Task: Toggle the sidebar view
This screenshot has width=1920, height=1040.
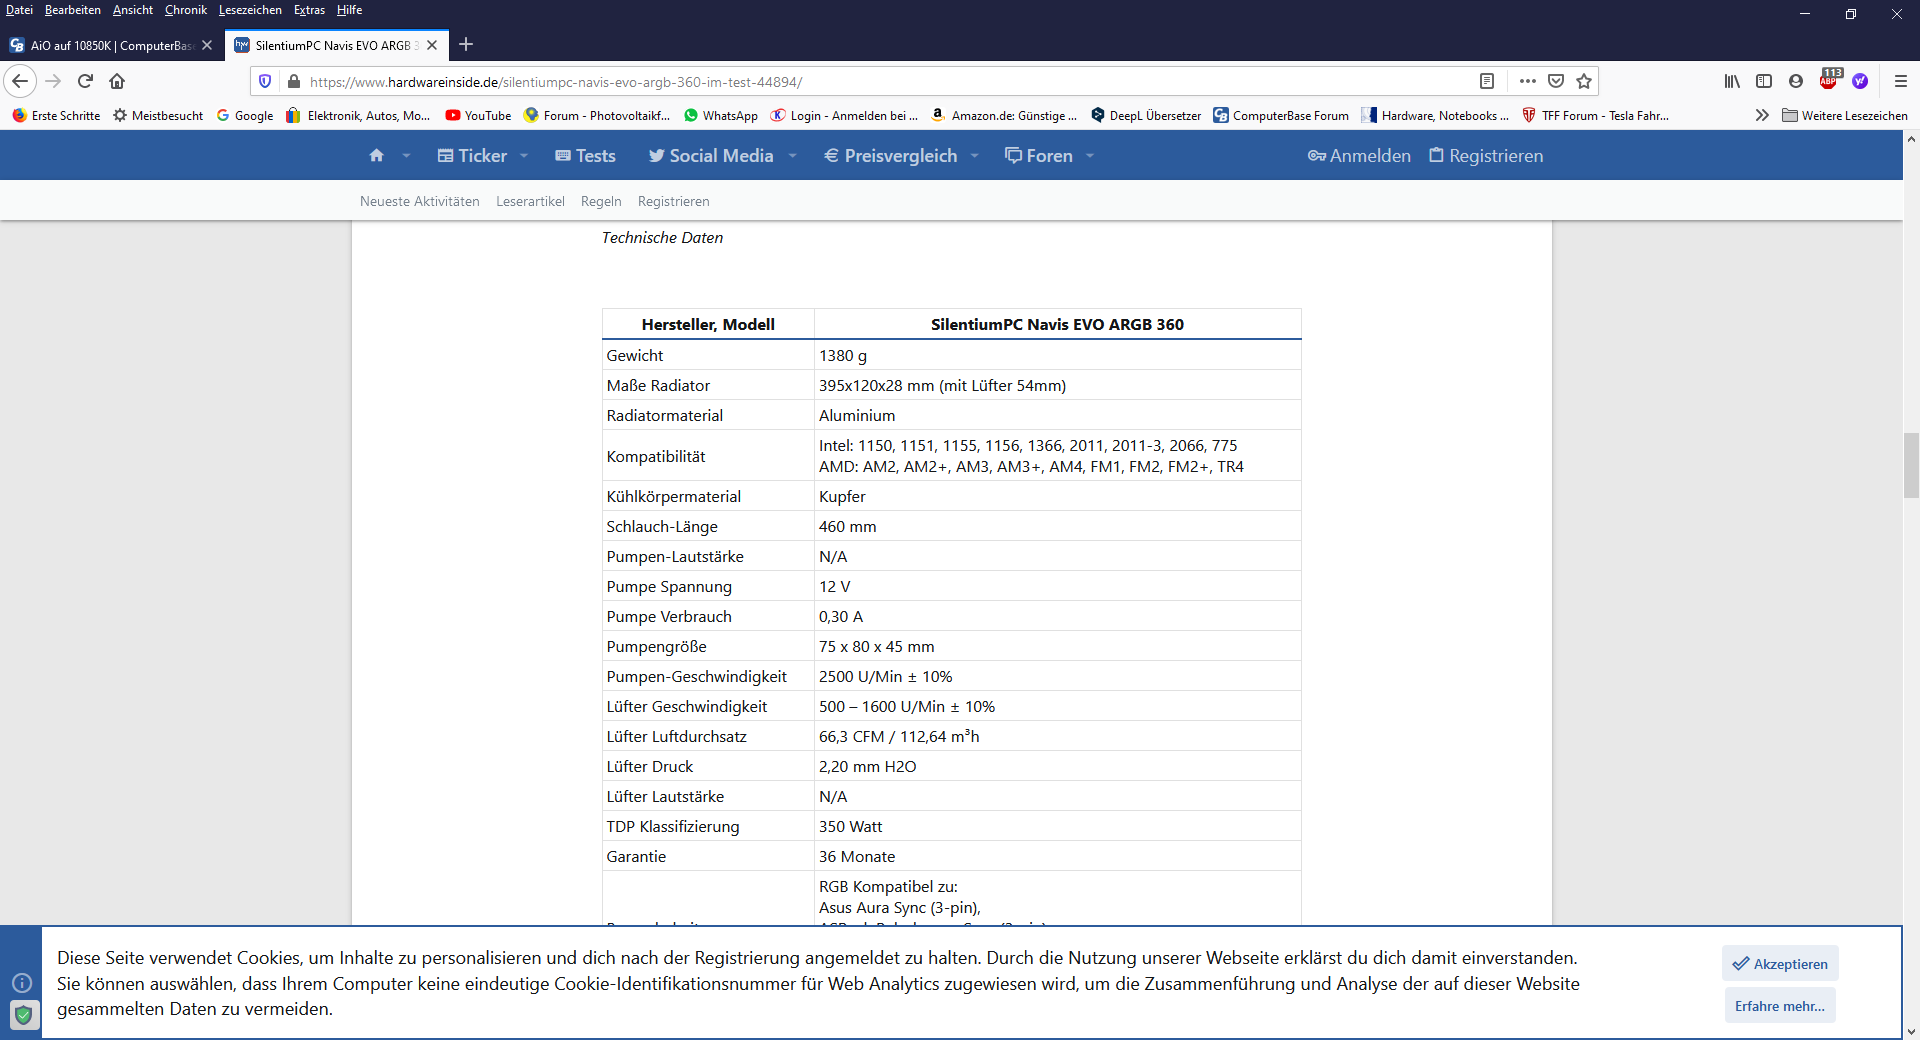Action: point(1764,81)
